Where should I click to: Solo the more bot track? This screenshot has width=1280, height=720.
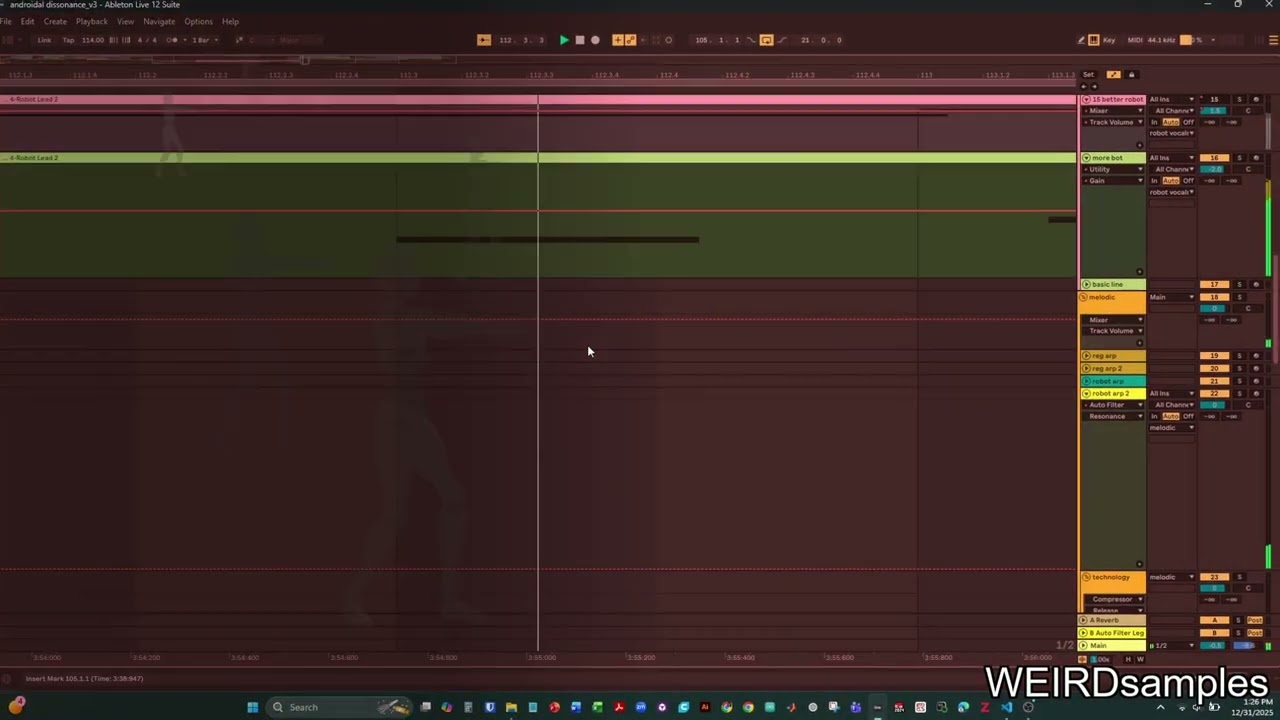point(1240,158)
